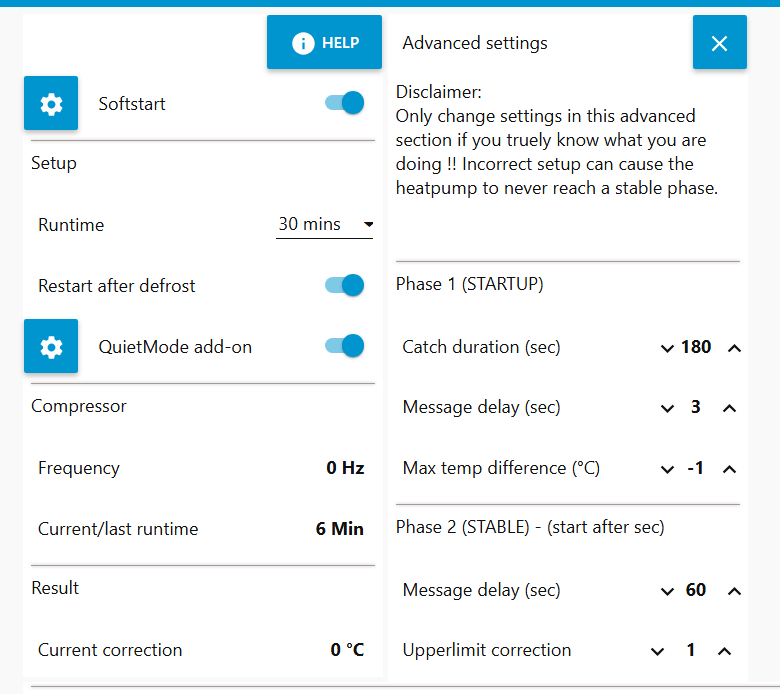This screenshot has width=780, height=694.
Task: Open the Runtime 30 mins dropdown
Action: 324,225
